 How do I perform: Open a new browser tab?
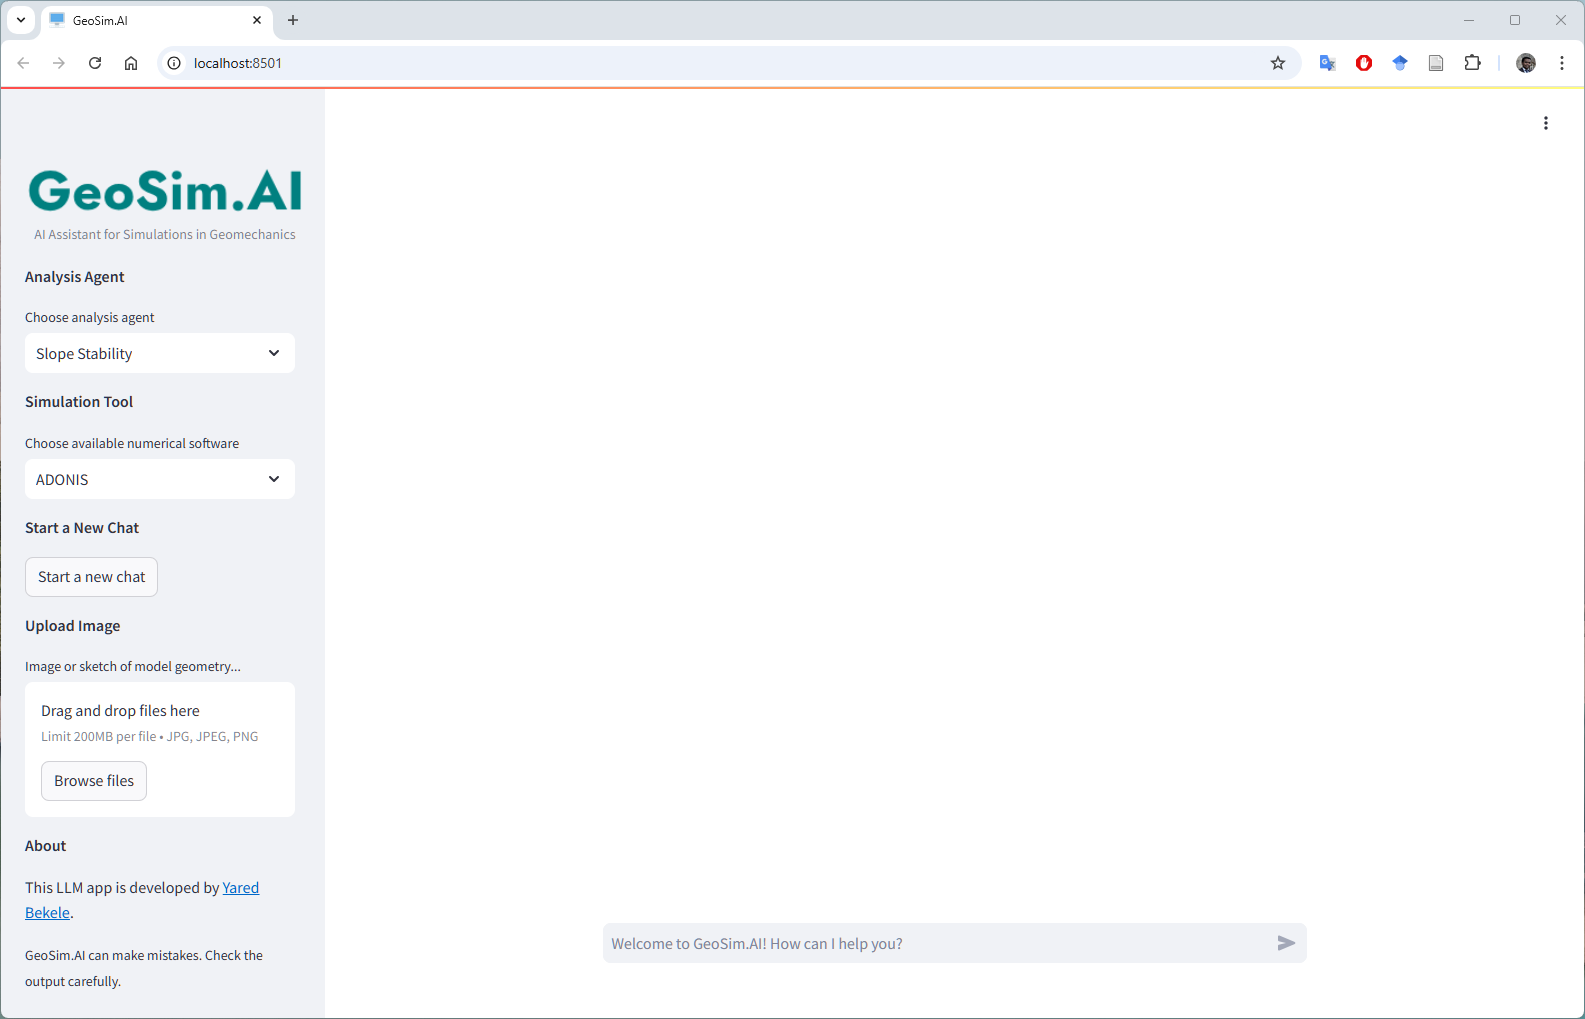point(293,20)
